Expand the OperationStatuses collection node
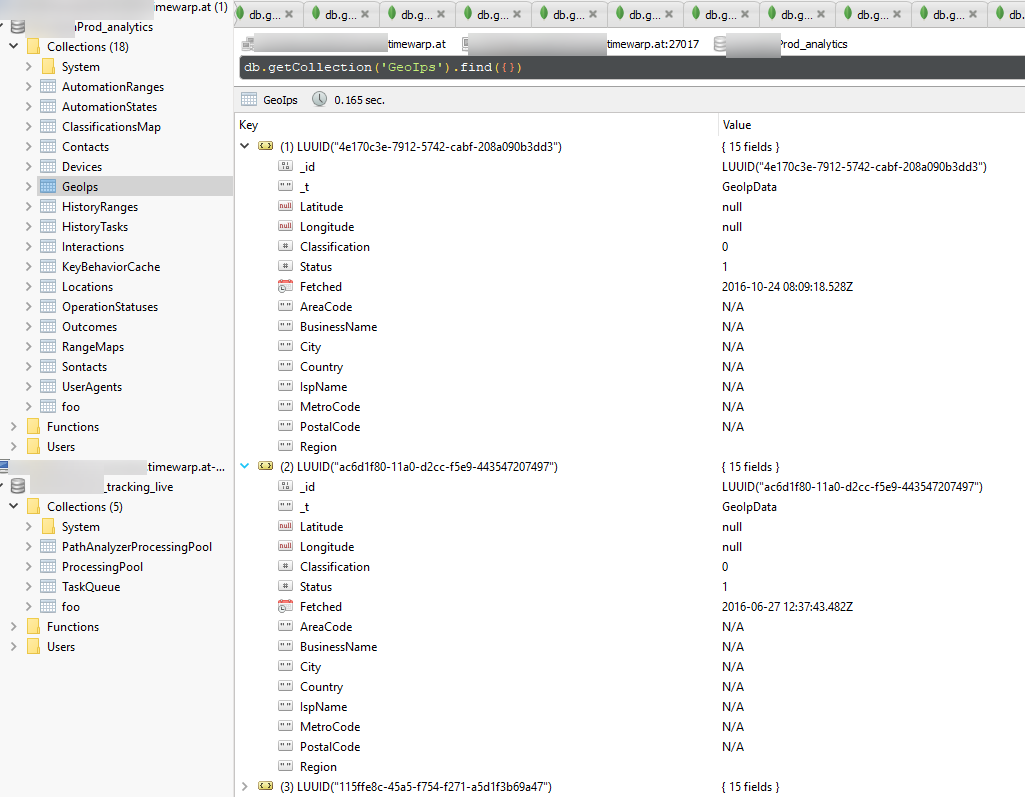The image size is (1025, 797). (28, 307)
